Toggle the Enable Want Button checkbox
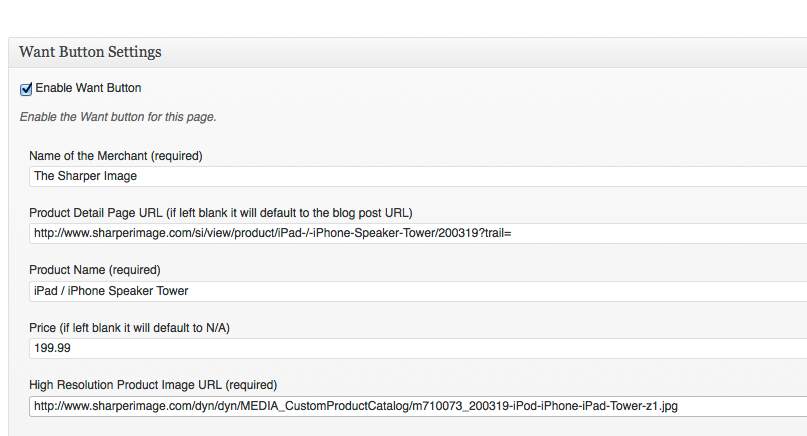The image size is (807, 436). pos(26,89)
